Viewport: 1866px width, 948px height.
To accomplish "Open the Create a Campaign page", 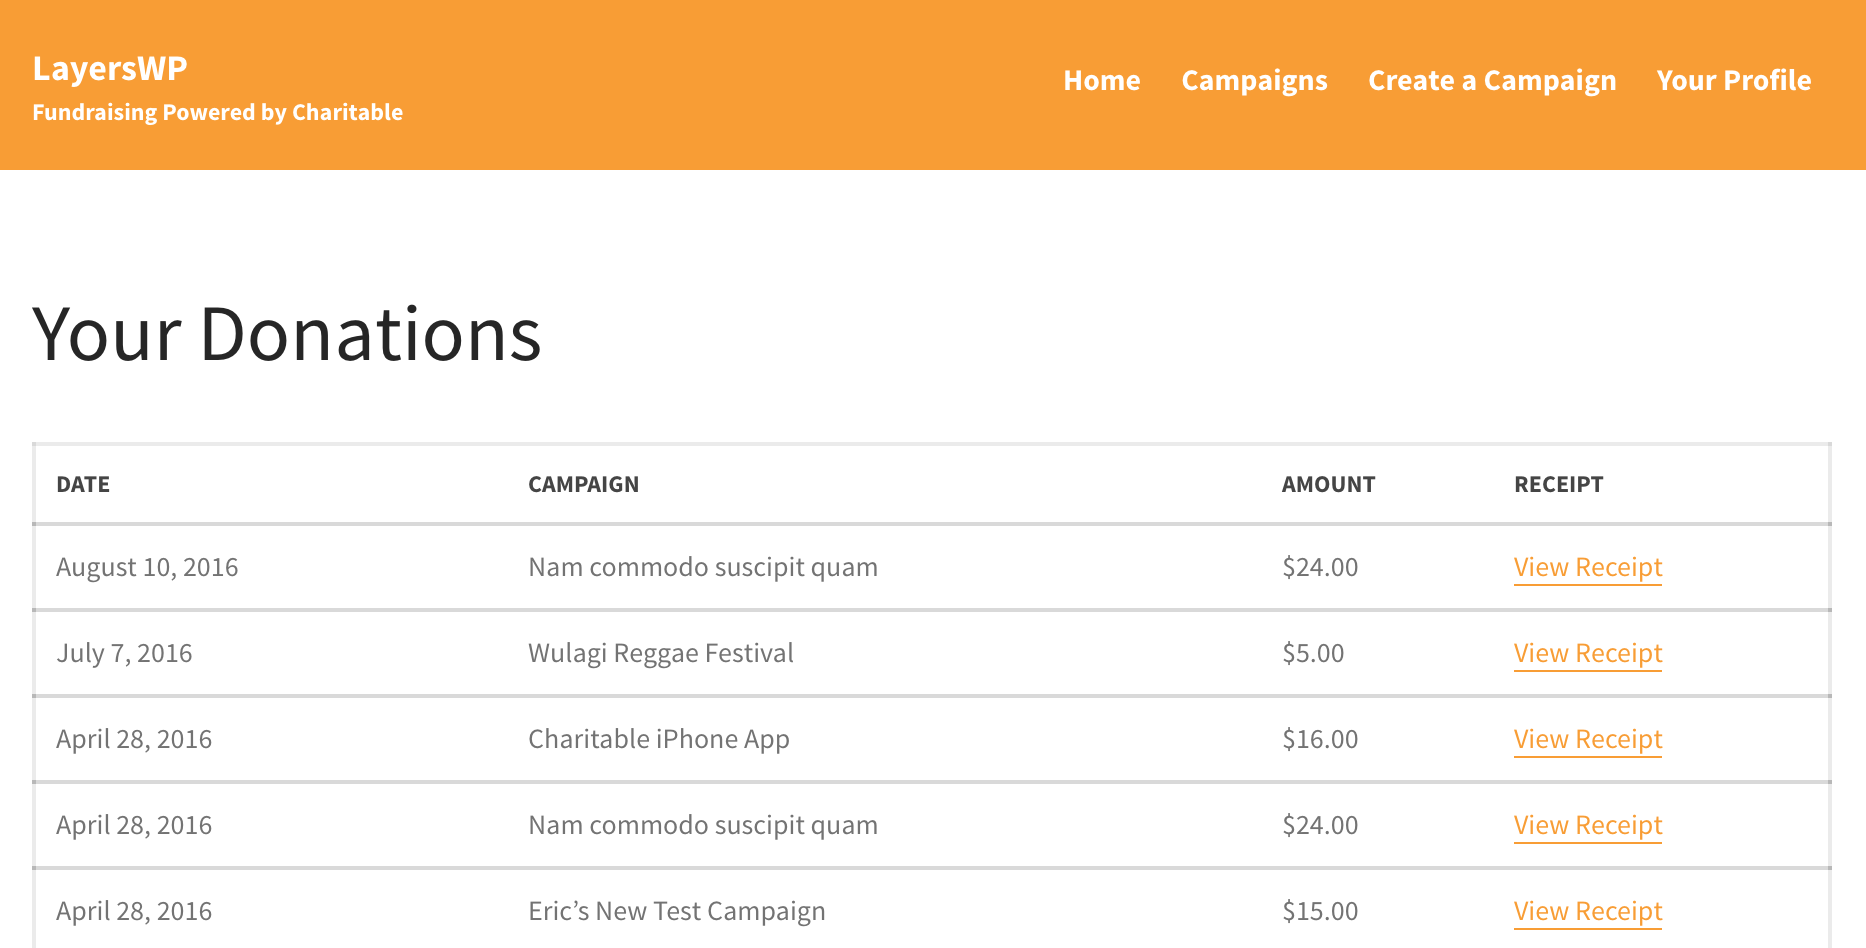I will (1492, 81).
